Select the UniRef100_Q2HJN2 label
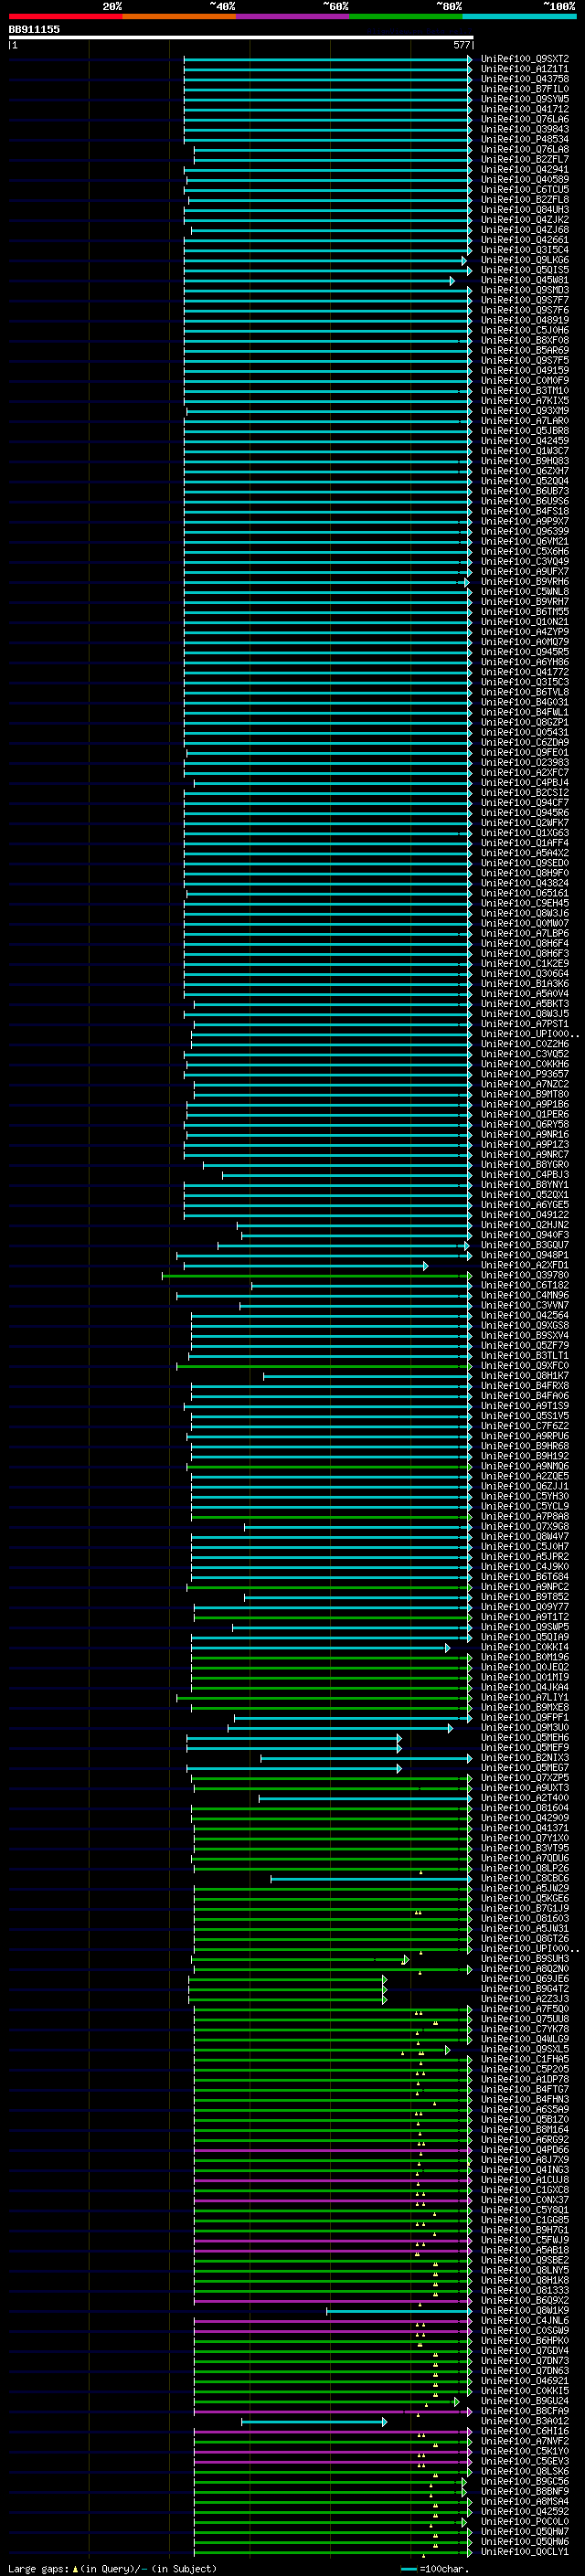The image size is (585, 2576). (525, 1225)
